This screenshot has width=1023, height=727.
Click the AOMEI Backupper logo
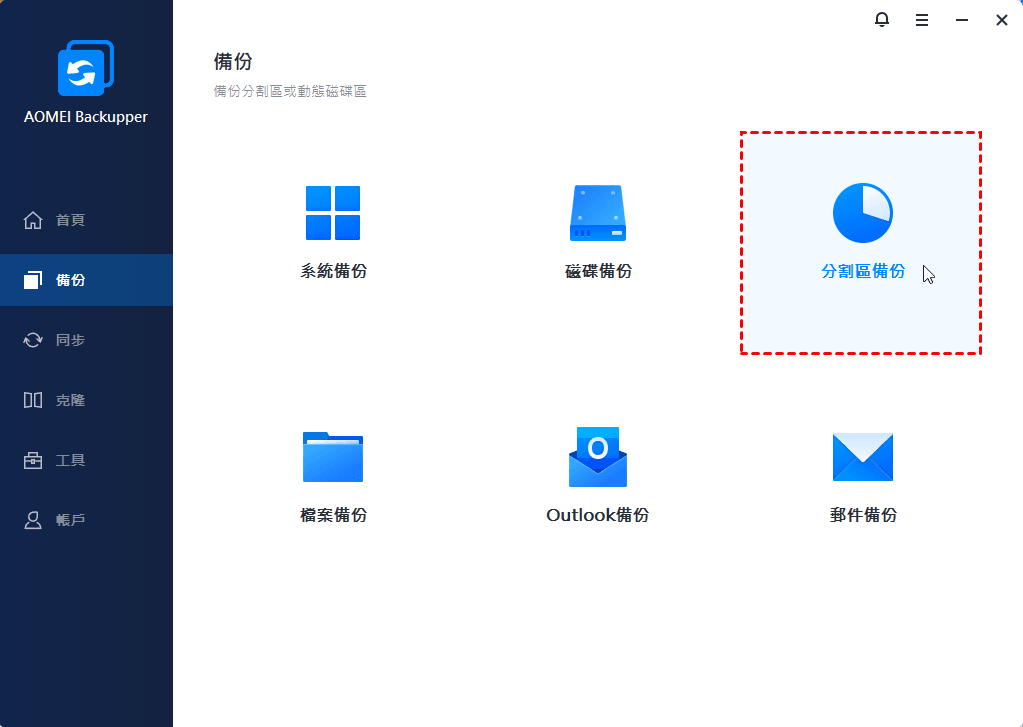86,68
